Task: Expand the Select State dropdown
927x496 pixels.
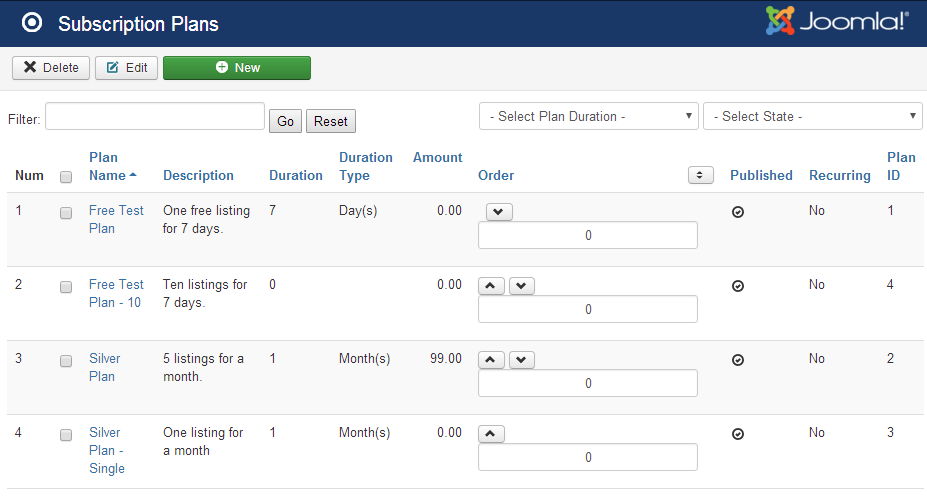Action: [812, 116]
